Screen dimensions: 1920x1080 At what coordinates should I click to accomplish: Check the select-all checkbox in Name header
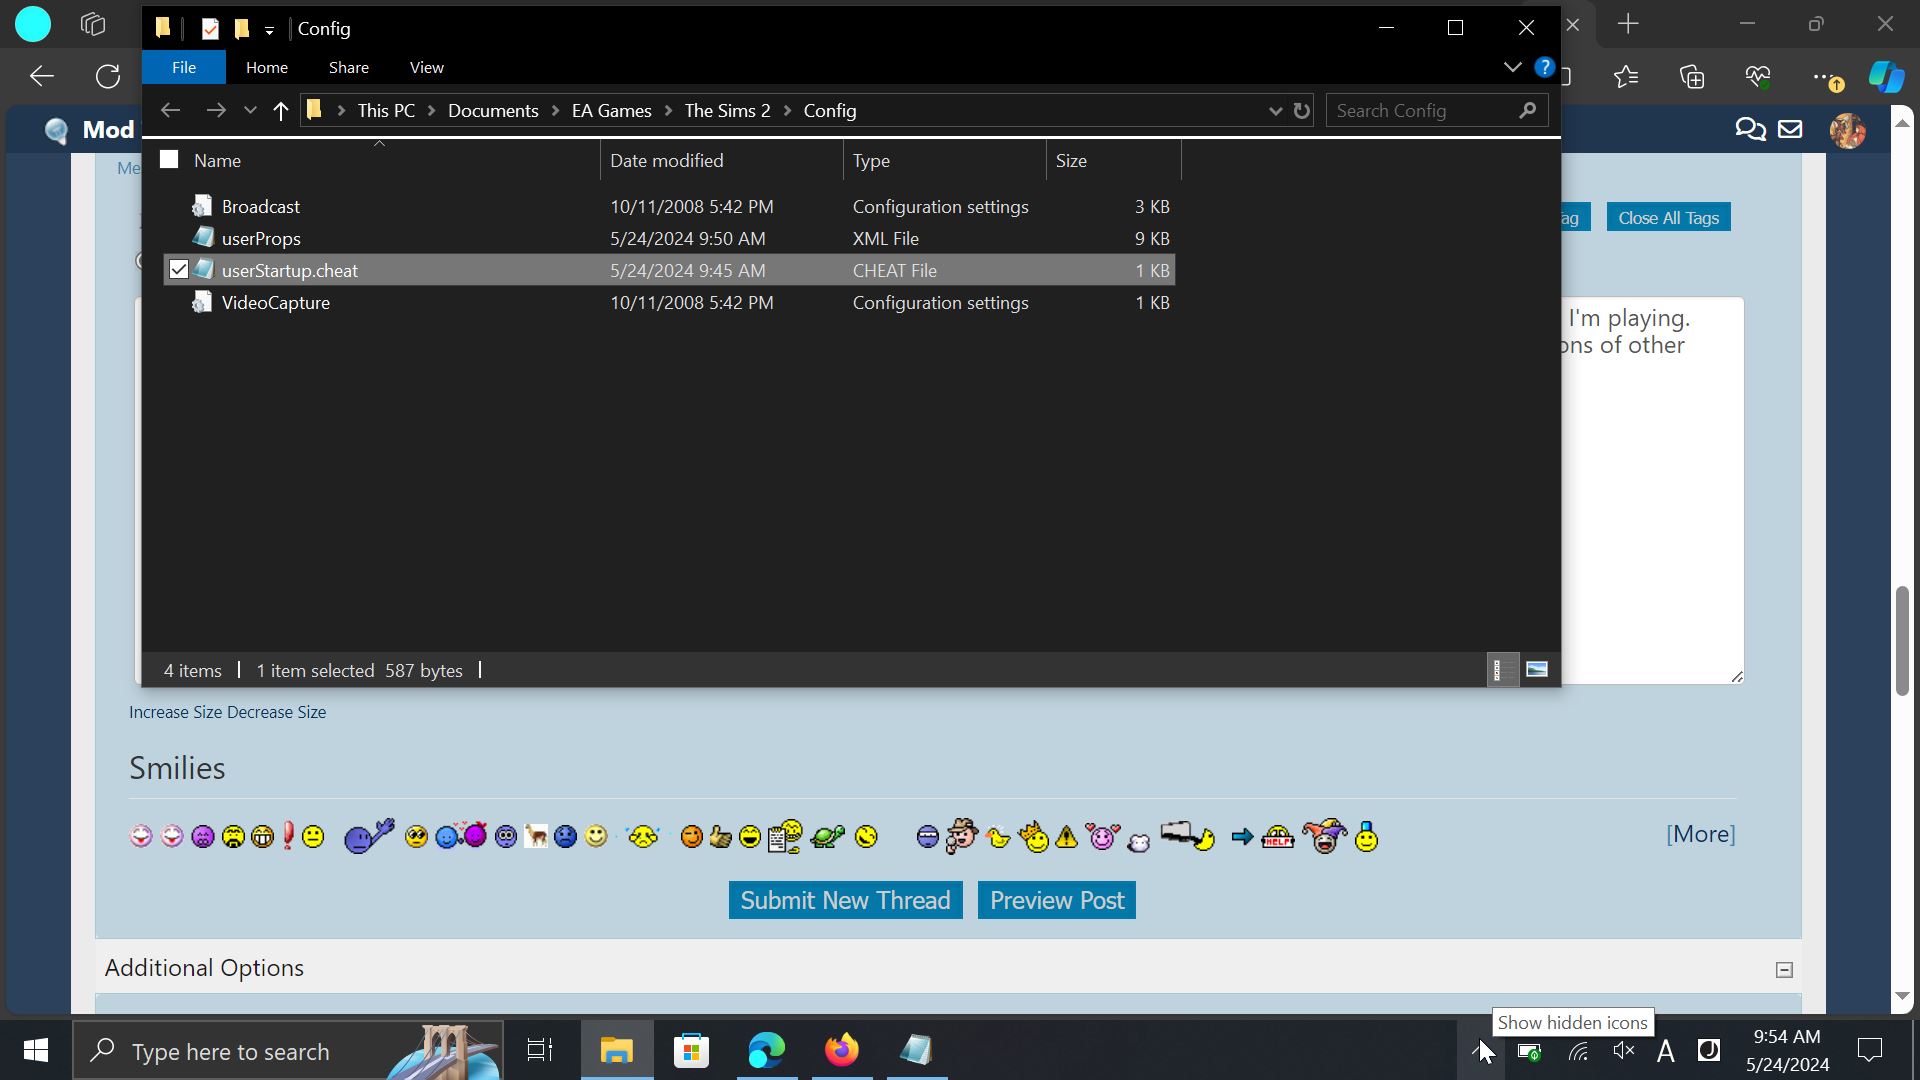tap(168, 159)
